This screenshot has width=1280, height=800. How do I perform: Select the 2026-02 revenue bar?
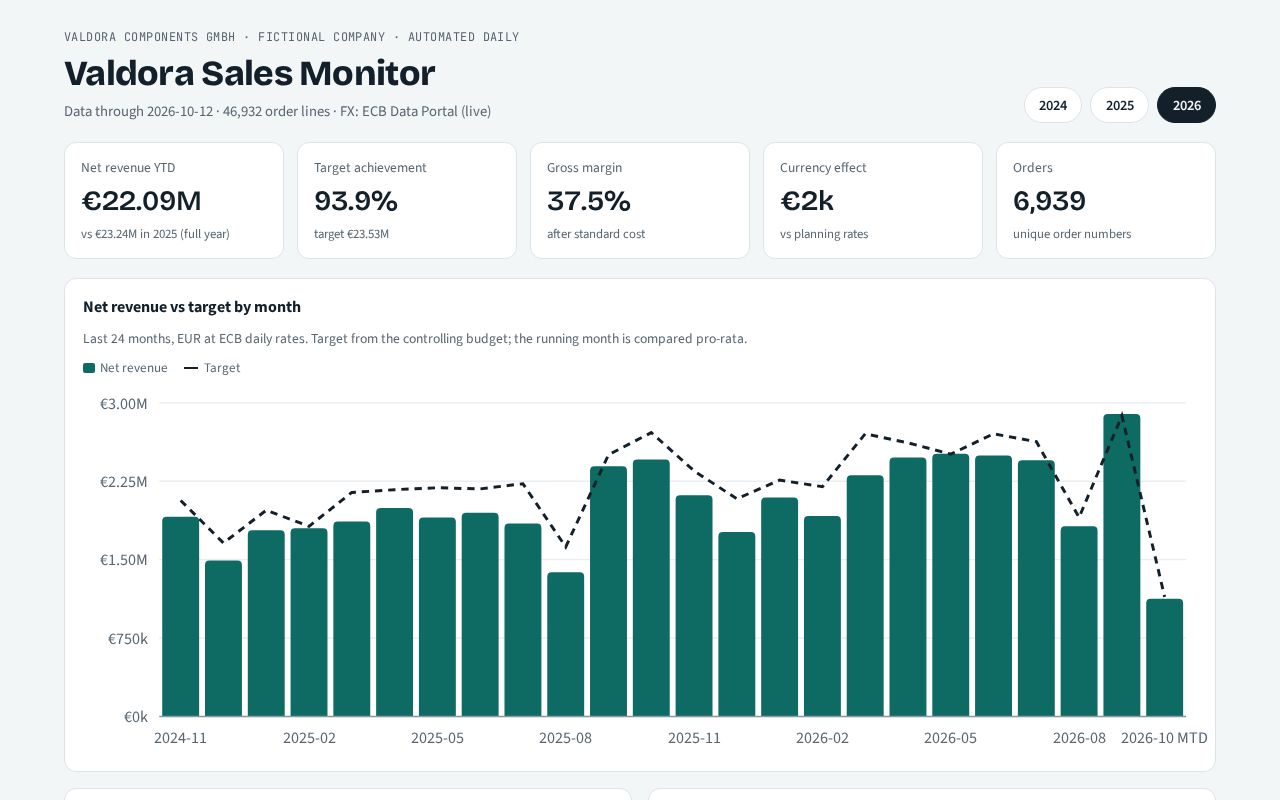tap(822, 616)
